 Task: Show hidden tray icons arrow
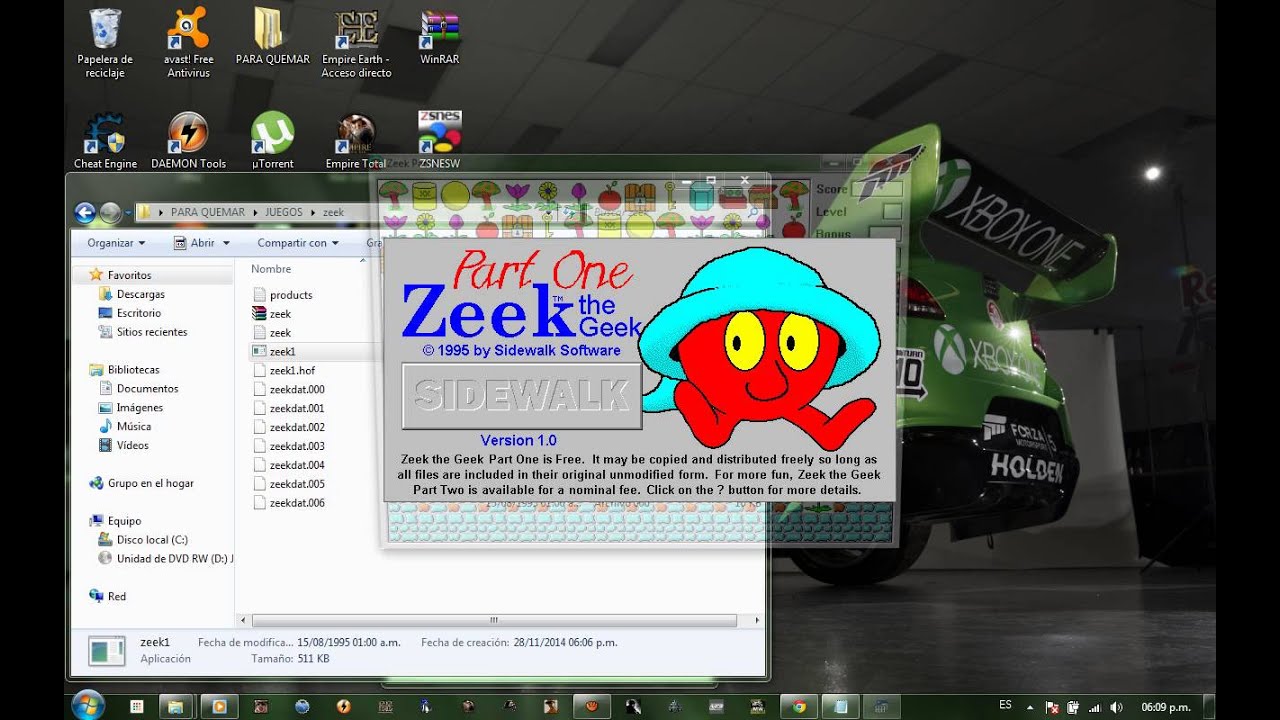tap(1029, 707)
